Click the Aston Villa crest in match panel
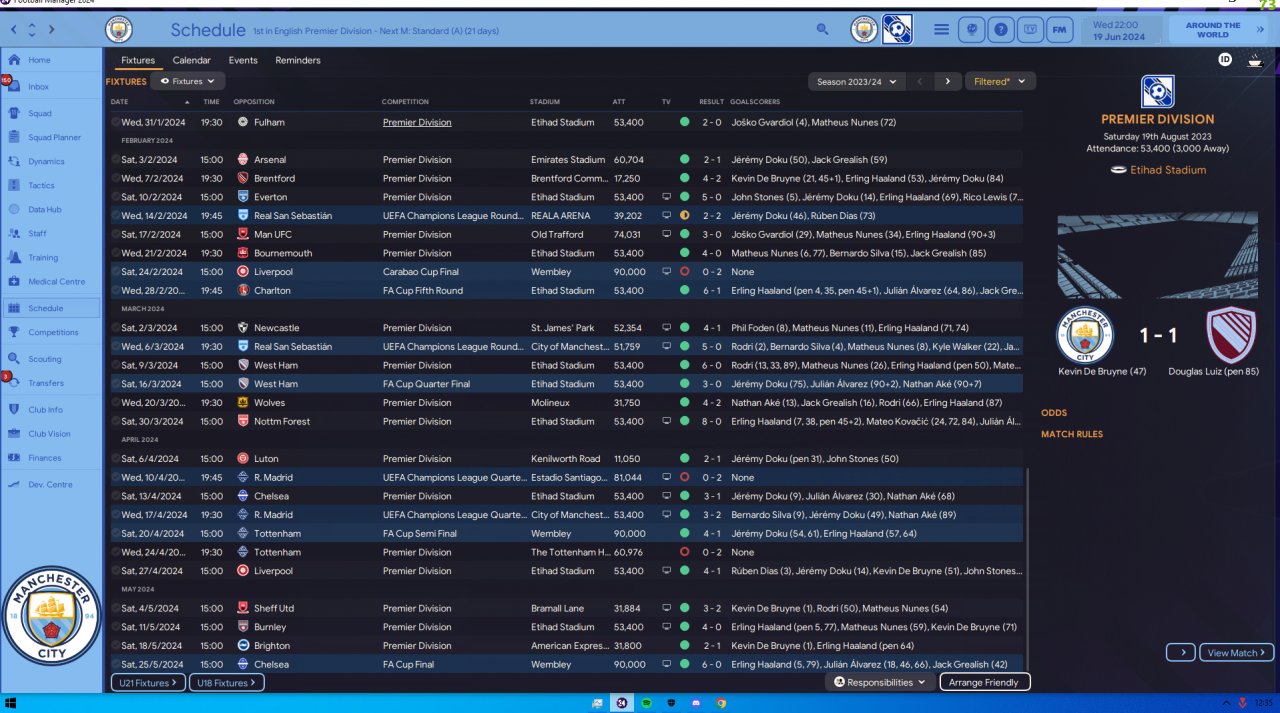Image resolution: width=1280 pixels, height=713 pixels. pyautogui.click(x=1231, y=335)
